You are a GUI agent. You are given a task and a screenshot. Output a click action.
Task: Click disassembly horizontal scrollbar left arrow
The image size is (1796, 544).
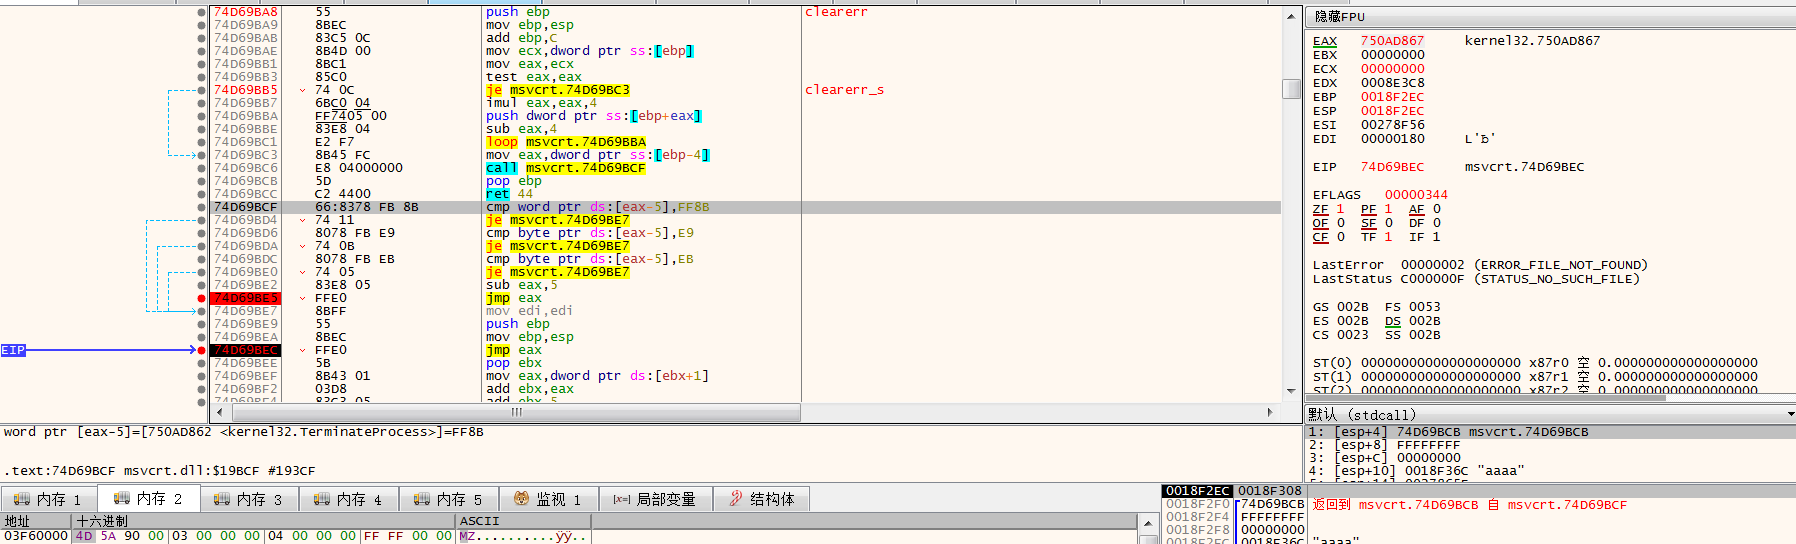click(x=222, y=412)
